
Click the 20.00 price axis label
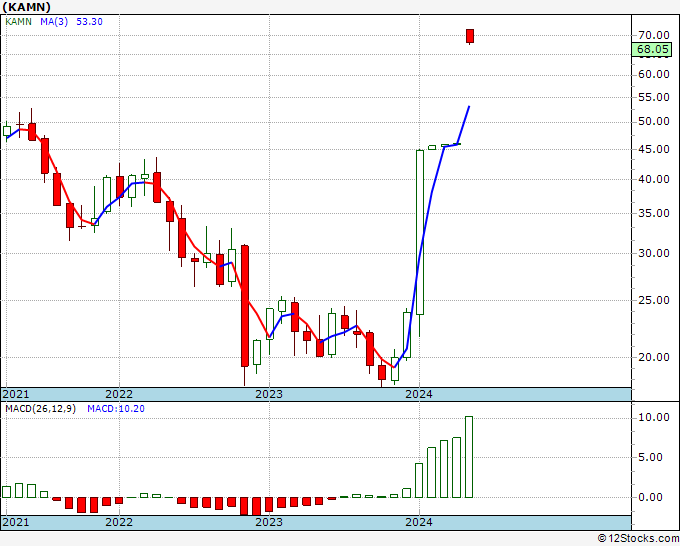pos(654,357)
